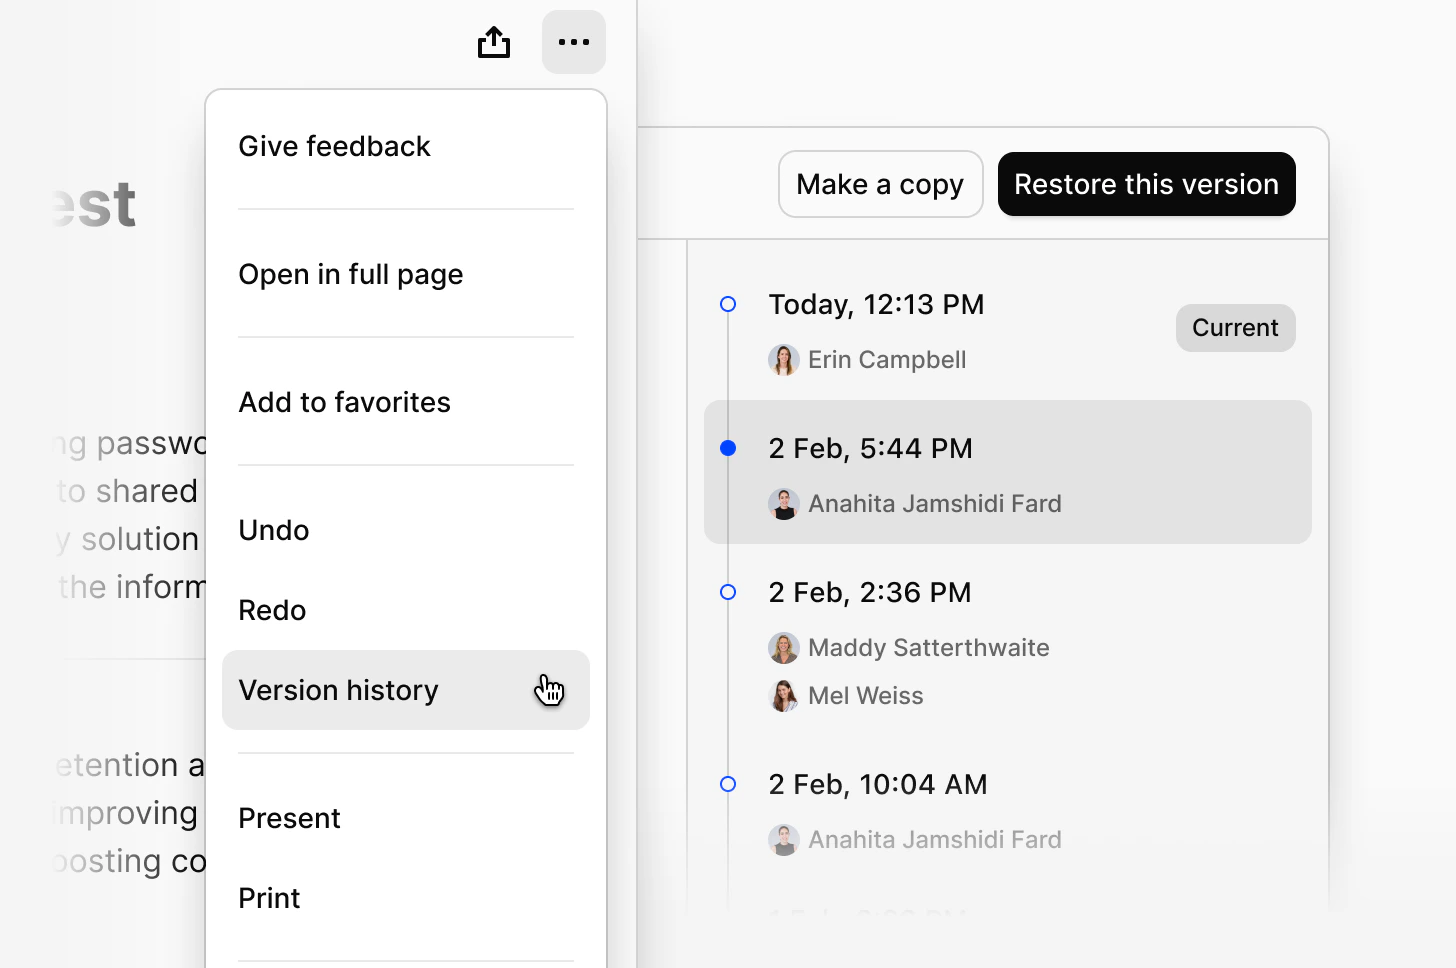Click Mel Weiss's avatar
The image size is (1456, 968).
click(x=784, y=696)
